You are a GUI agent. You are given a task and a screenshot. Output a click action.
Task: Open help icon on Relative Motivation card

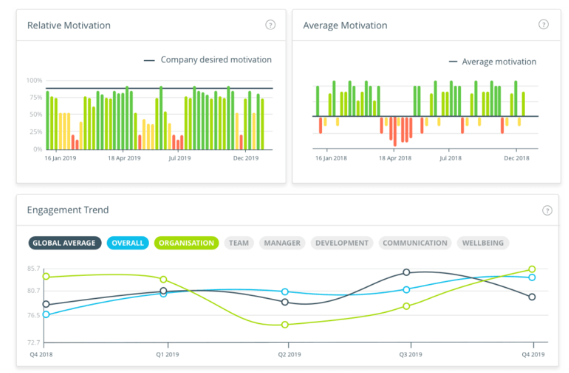coord(270,25)
